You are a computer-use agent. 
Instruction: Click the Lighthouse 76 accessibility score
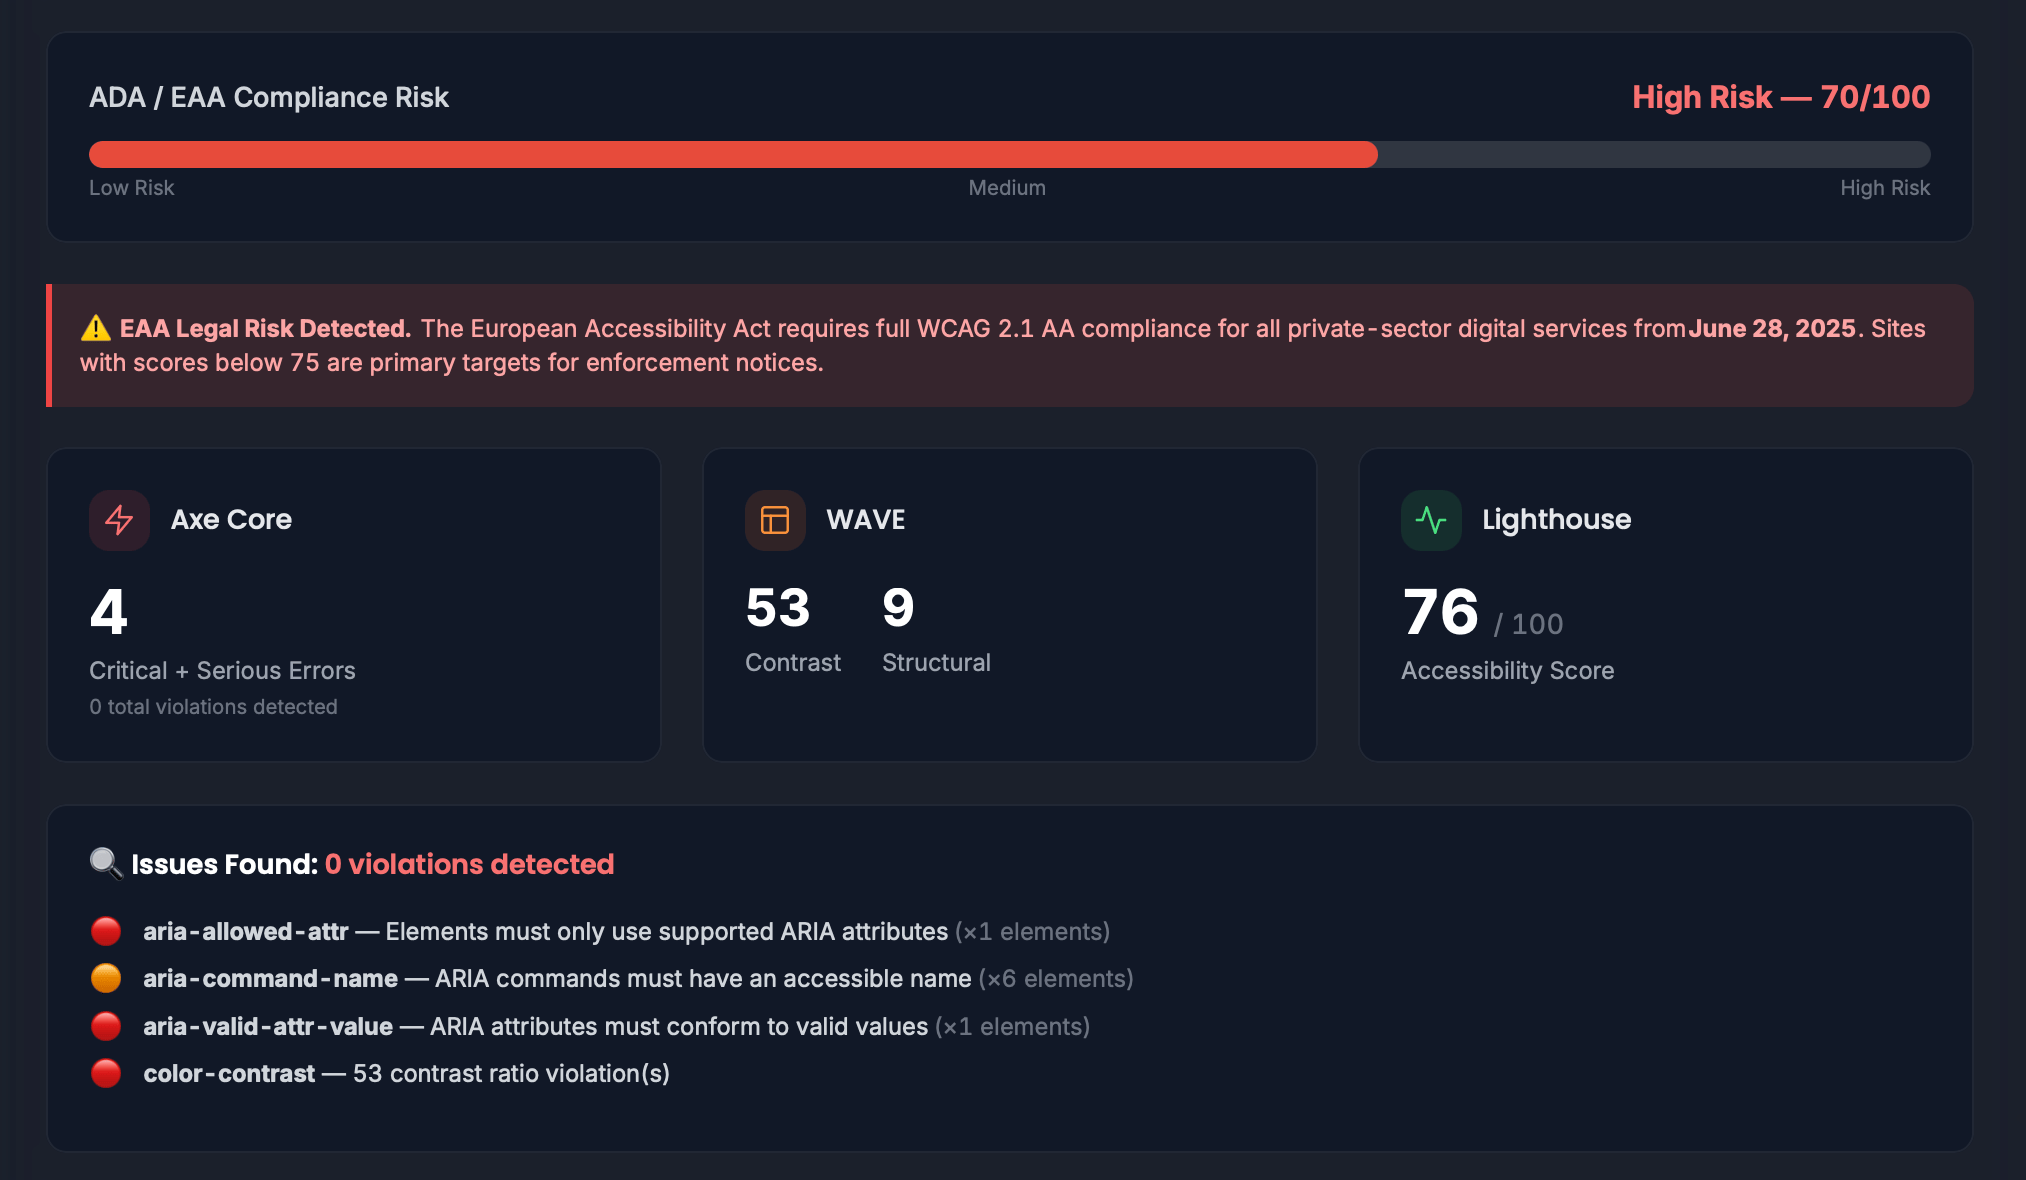[1440, 612]
